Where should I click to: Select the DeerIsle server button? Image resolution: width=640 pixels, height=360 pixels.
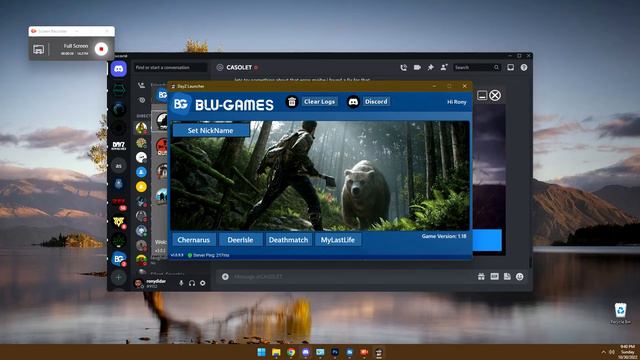tap(240, 240)
